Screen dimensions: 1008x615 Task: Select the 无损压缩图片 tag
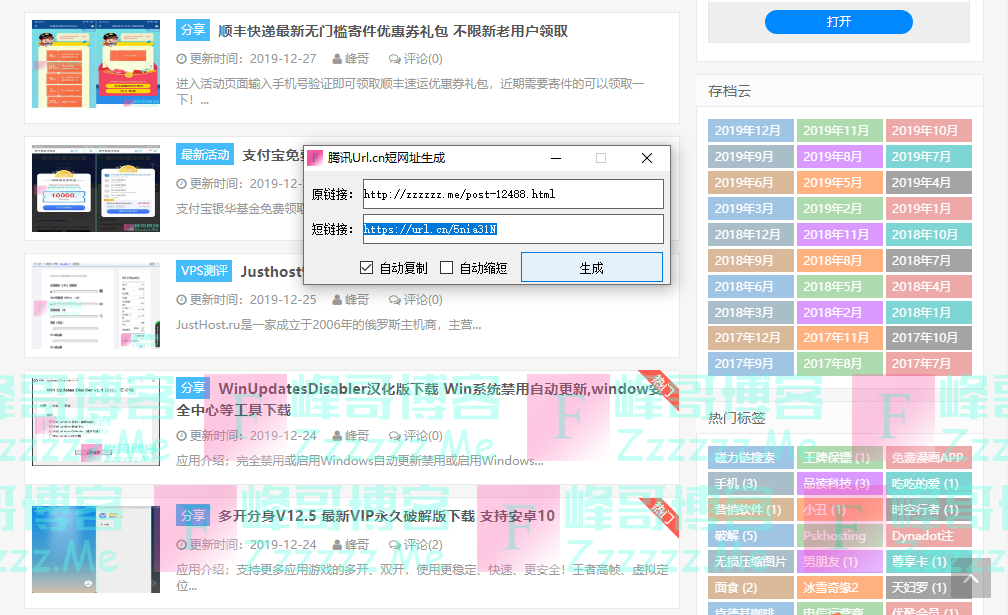(751, 562)
